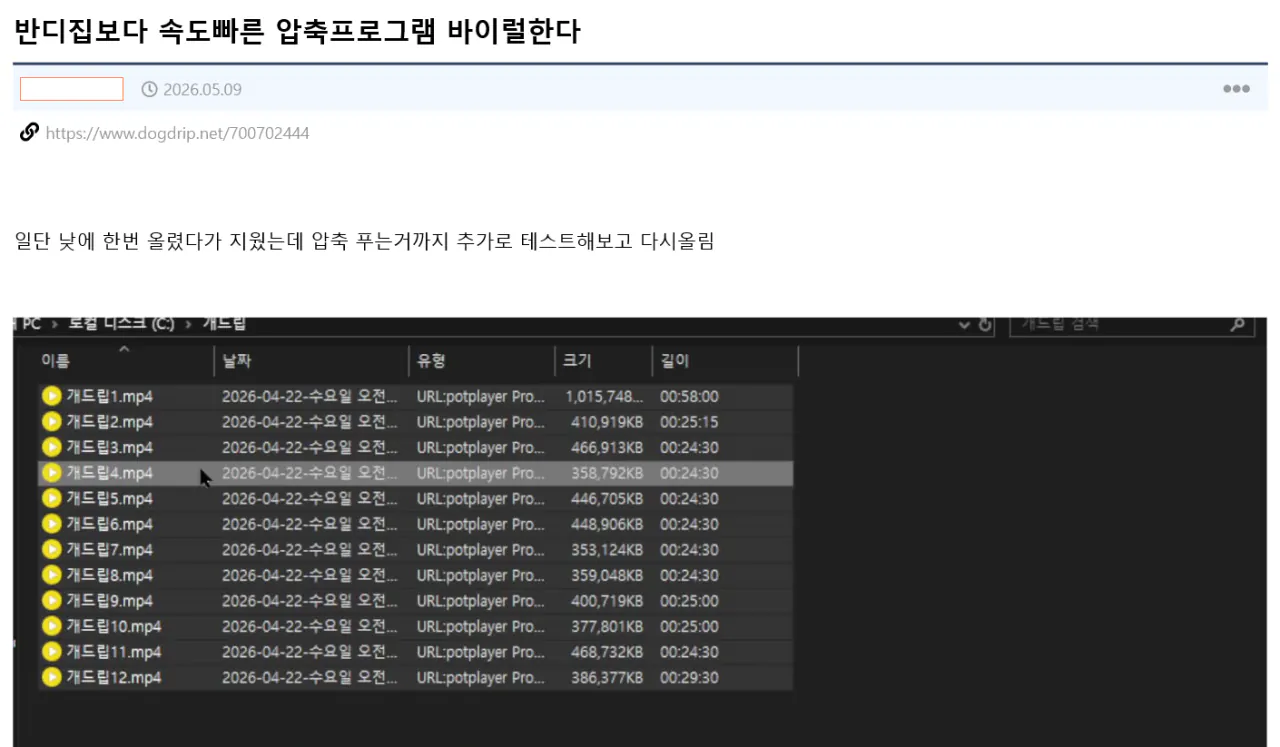Click the refresh icon beside the address bar
Image resolution: width=1280 pixels, height=747 pixels.
pyautogui.click(x=985, y=325)
